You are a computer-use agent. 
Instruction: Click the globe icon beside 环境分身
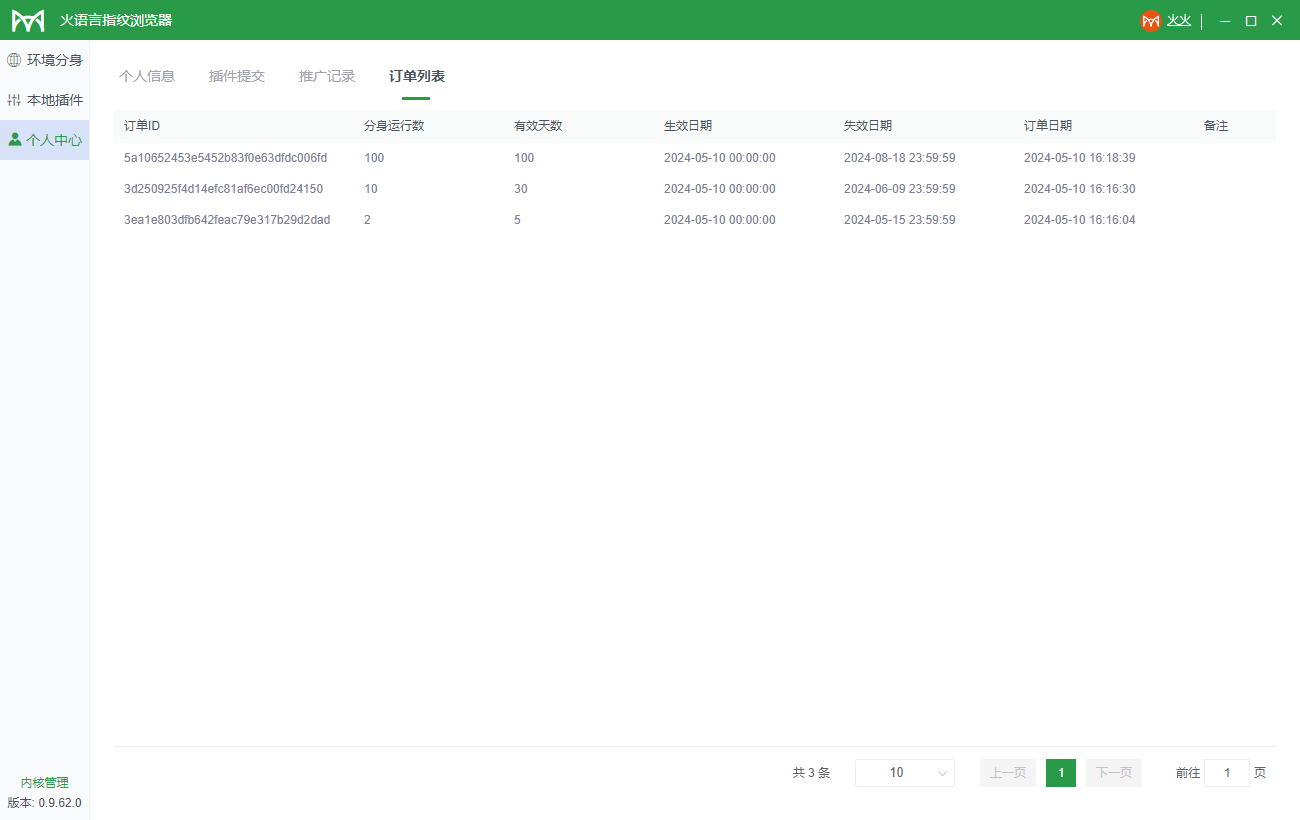(14, 60)
